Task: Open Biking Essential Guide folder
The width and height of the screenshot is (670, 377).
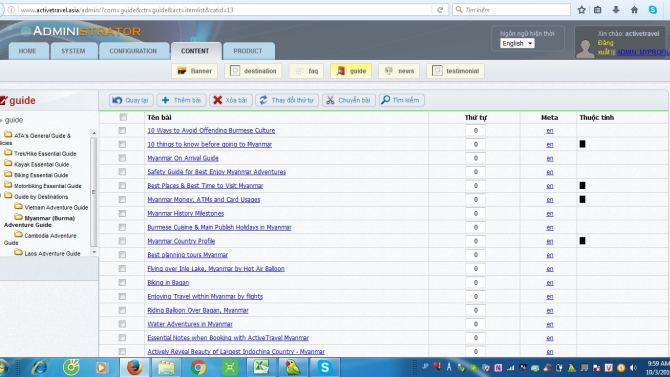Action: pyautogui.click(x=41, y=175)
